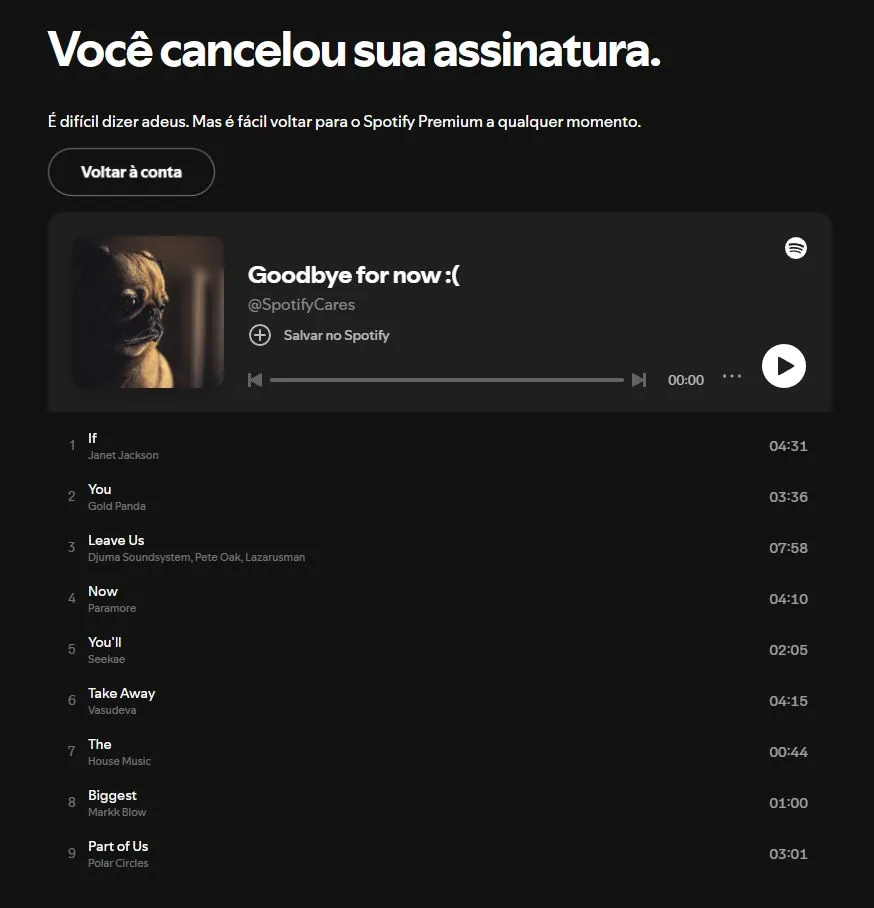Skip to previous track in embedded player
The height and width of the screenshot is (908, 874).
pyautogui.click(x=255, y=380)
